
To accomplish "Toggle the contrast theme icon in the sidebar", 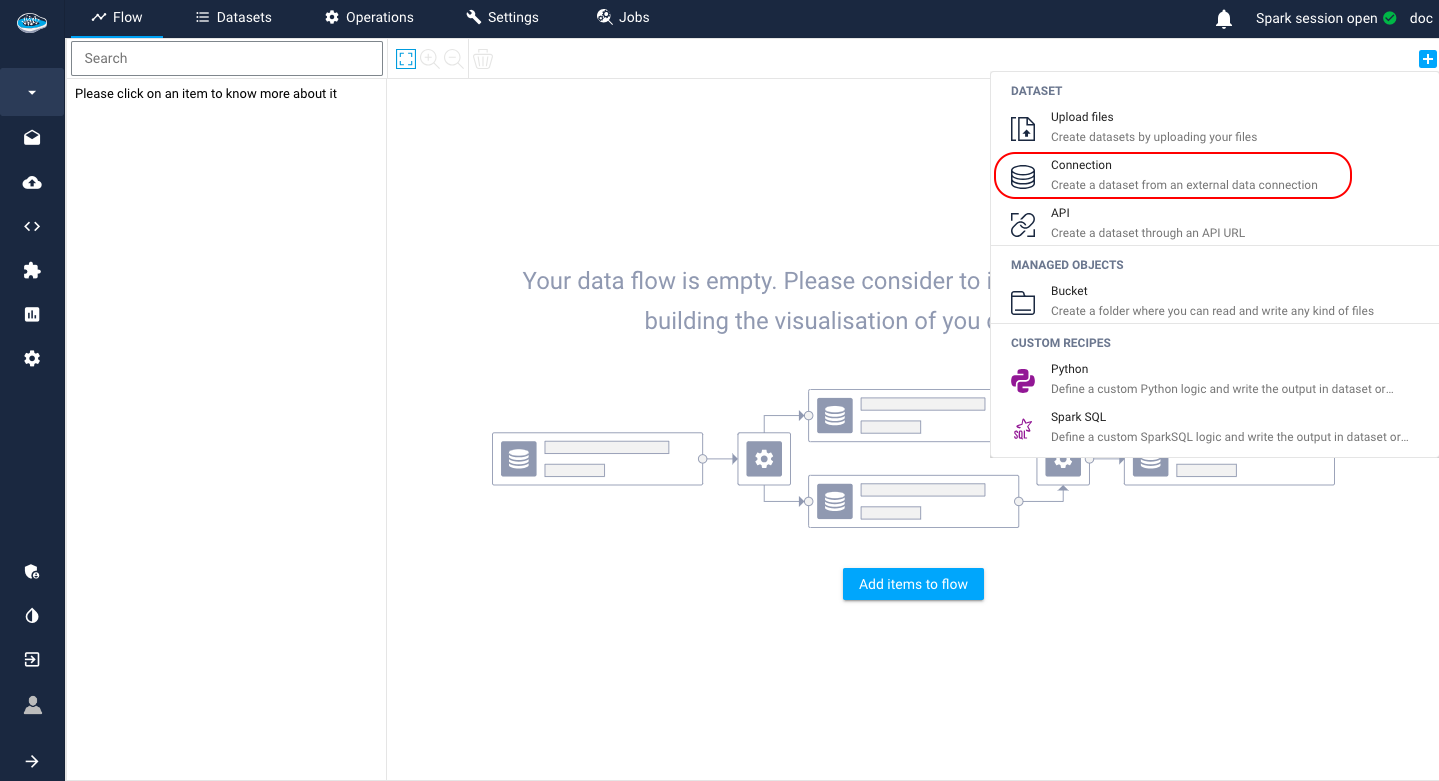I will 32,616.
